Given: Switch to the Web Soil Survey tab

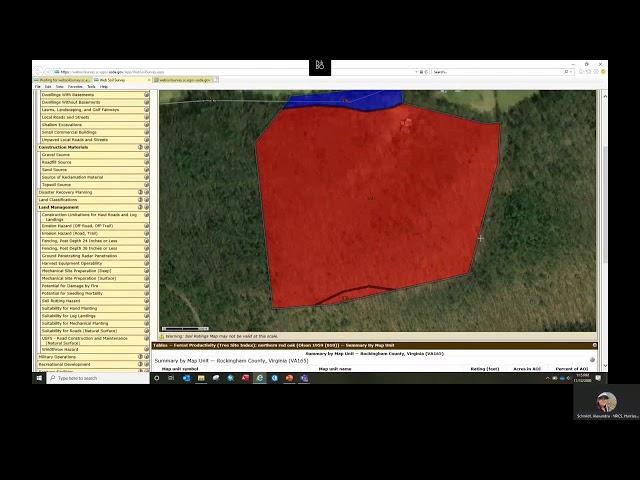Looking at the screenshot, I should [x=122, y=80].
